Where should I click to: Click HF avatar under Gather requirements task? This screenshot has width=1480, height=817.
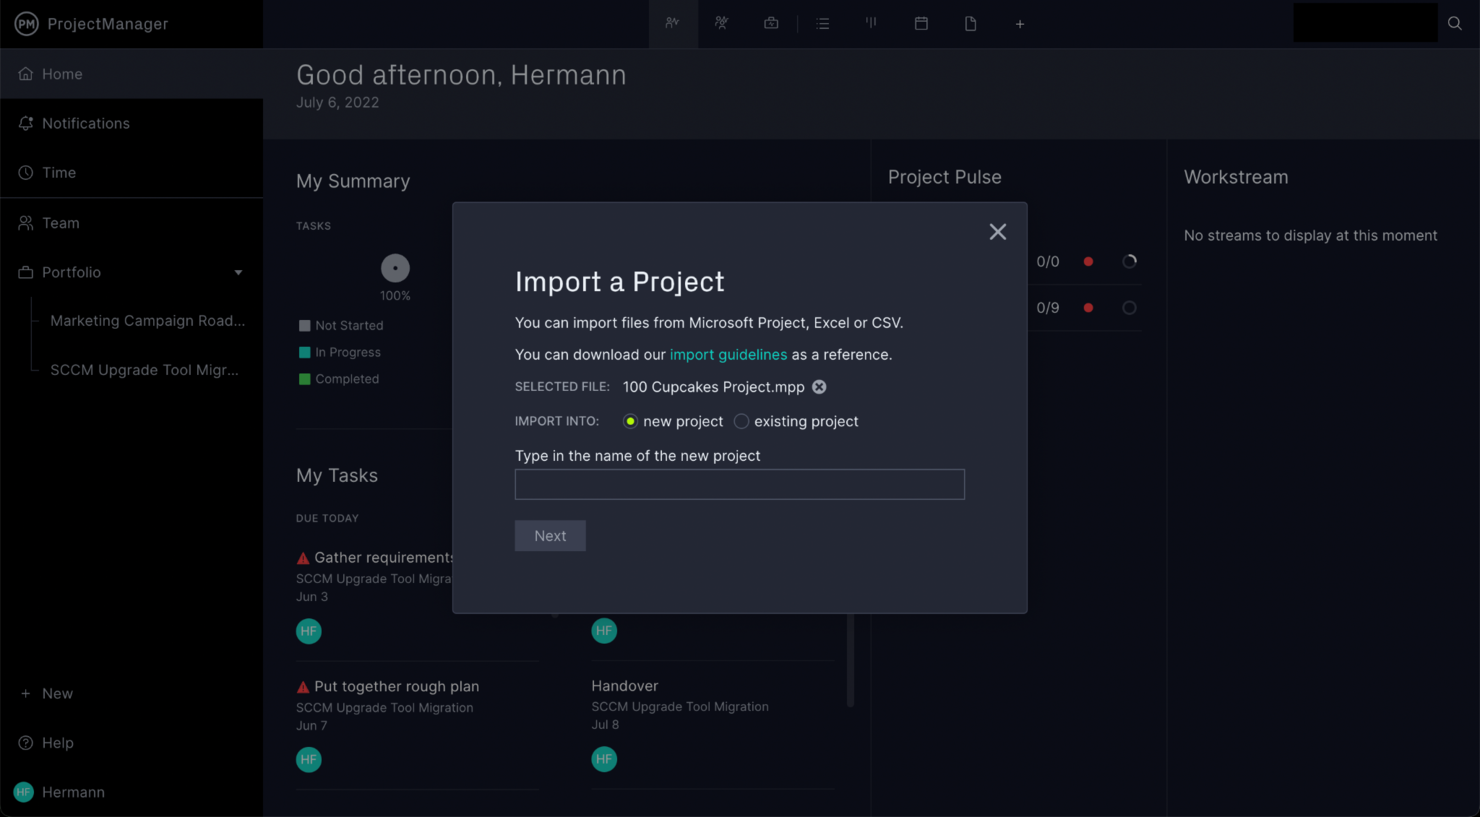coord(309,631)
